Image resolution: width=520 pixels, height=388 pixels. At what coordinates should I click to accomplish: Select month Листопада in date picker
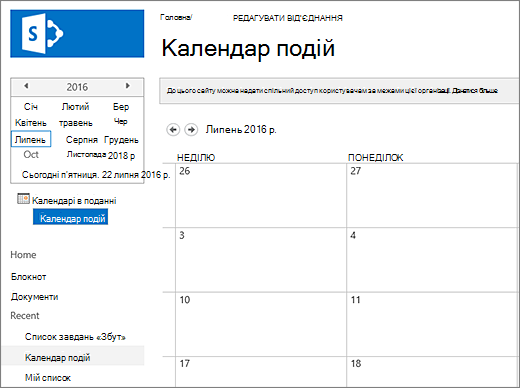(x=86, y=154)
